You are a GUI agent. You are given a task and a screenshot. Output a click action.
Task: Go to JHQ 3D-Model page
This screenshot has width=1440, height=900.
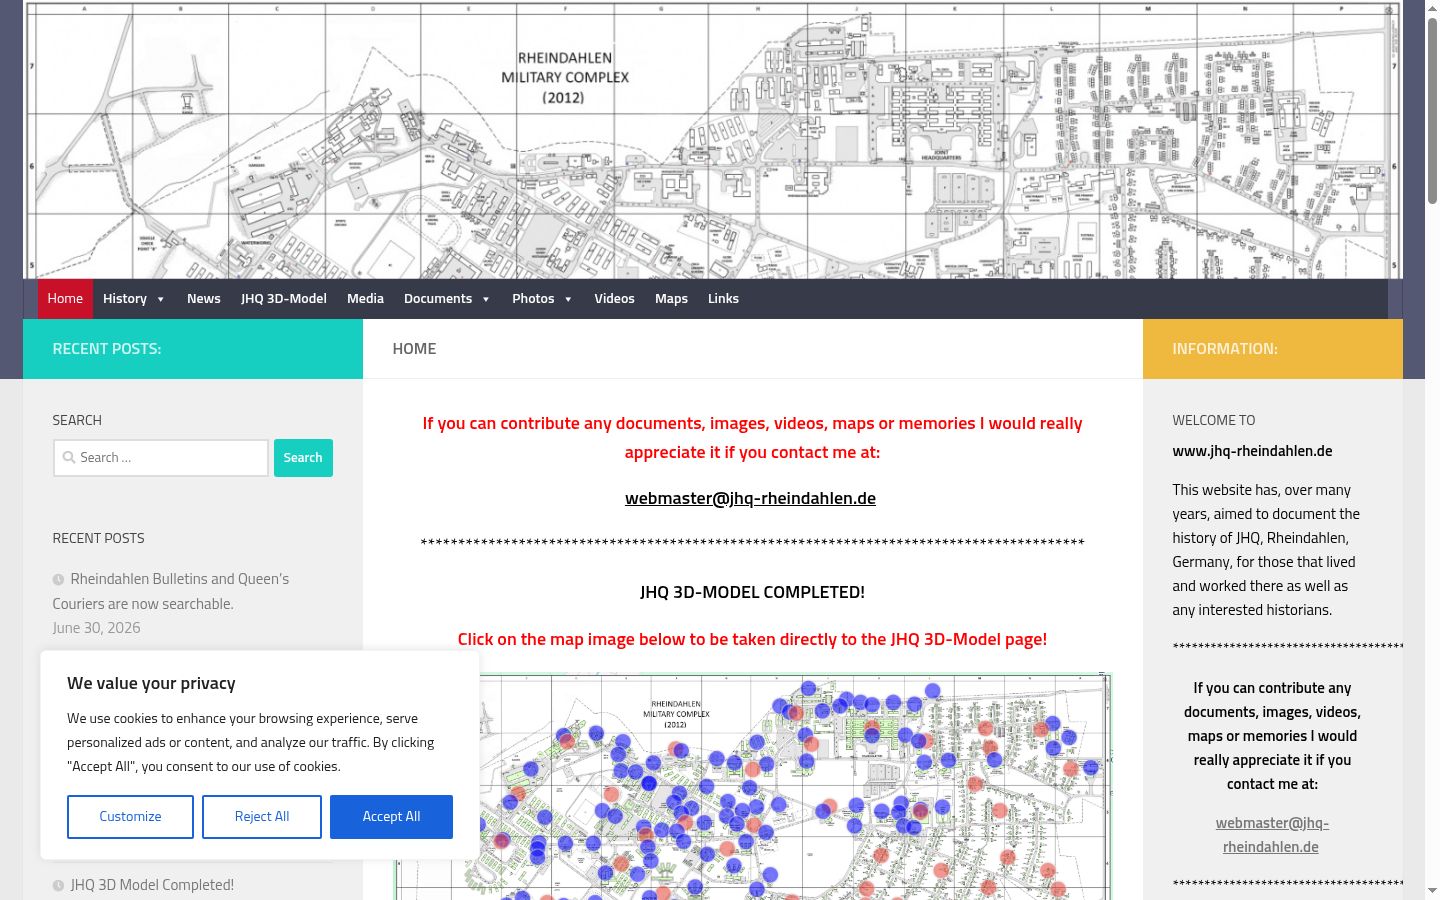coord(284,299)
